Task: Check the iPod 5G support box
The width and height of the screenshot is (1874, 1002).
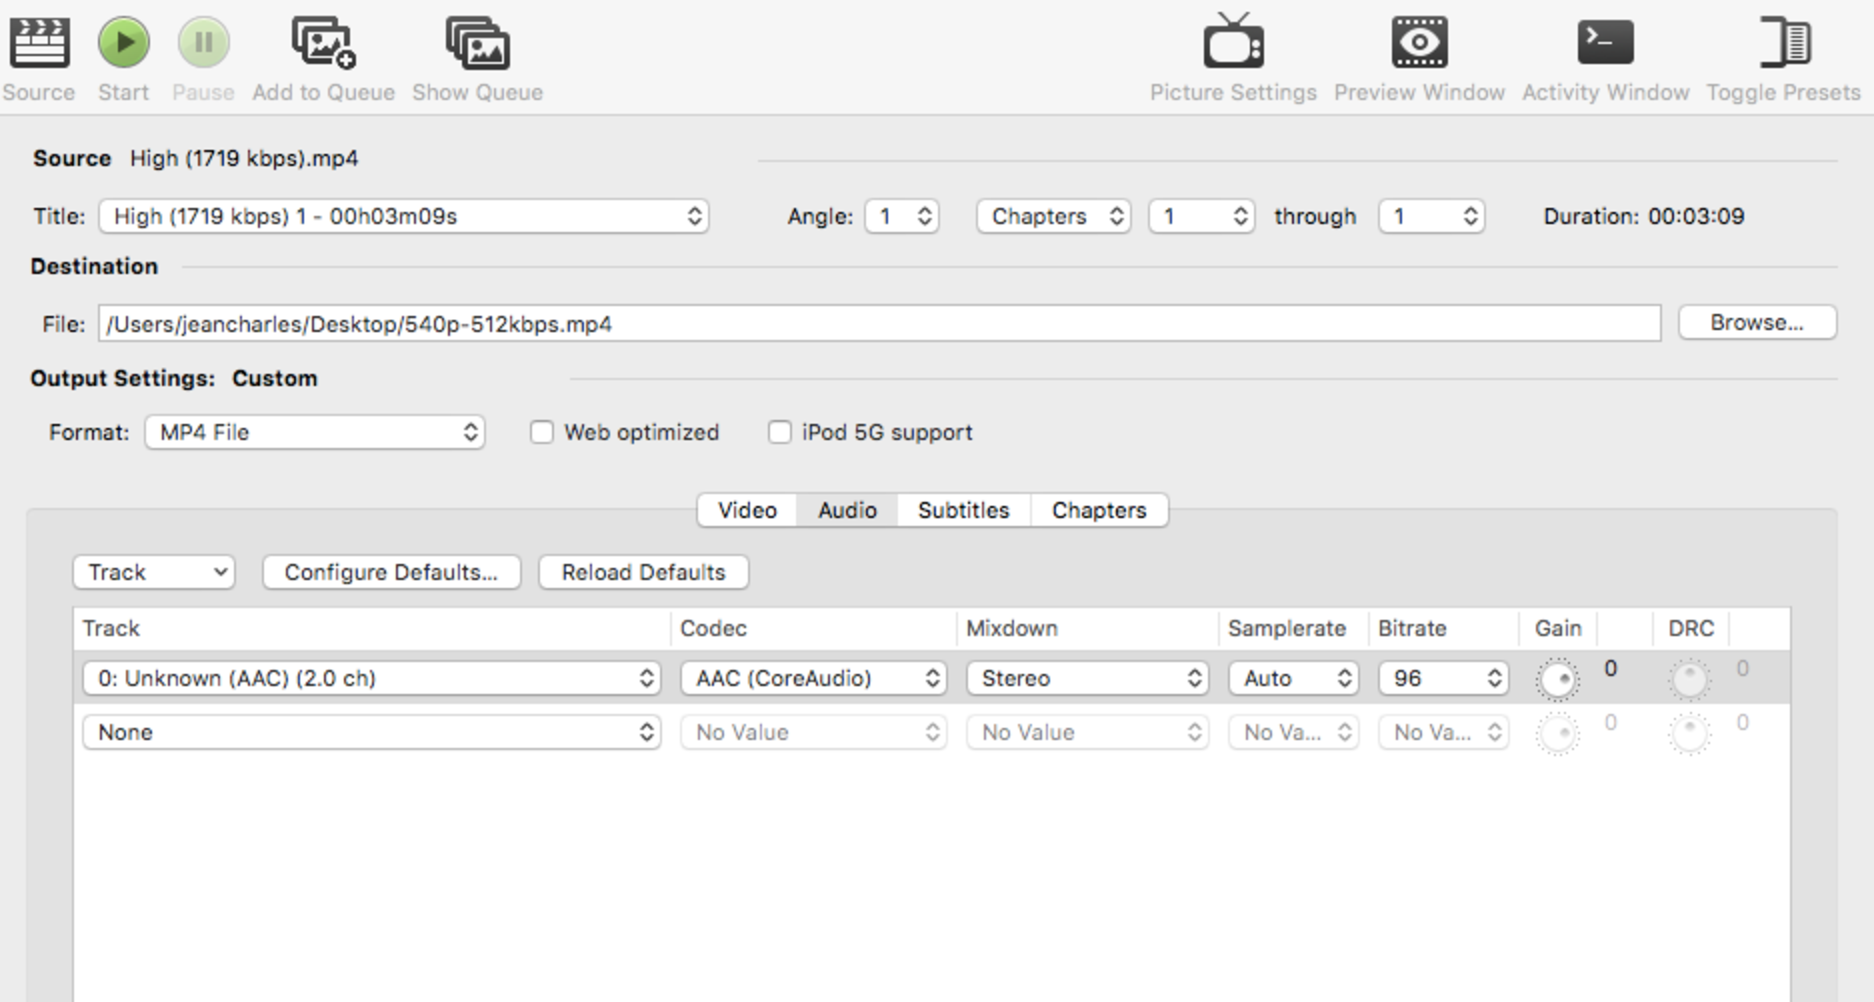Action: (x=779, y=432)
